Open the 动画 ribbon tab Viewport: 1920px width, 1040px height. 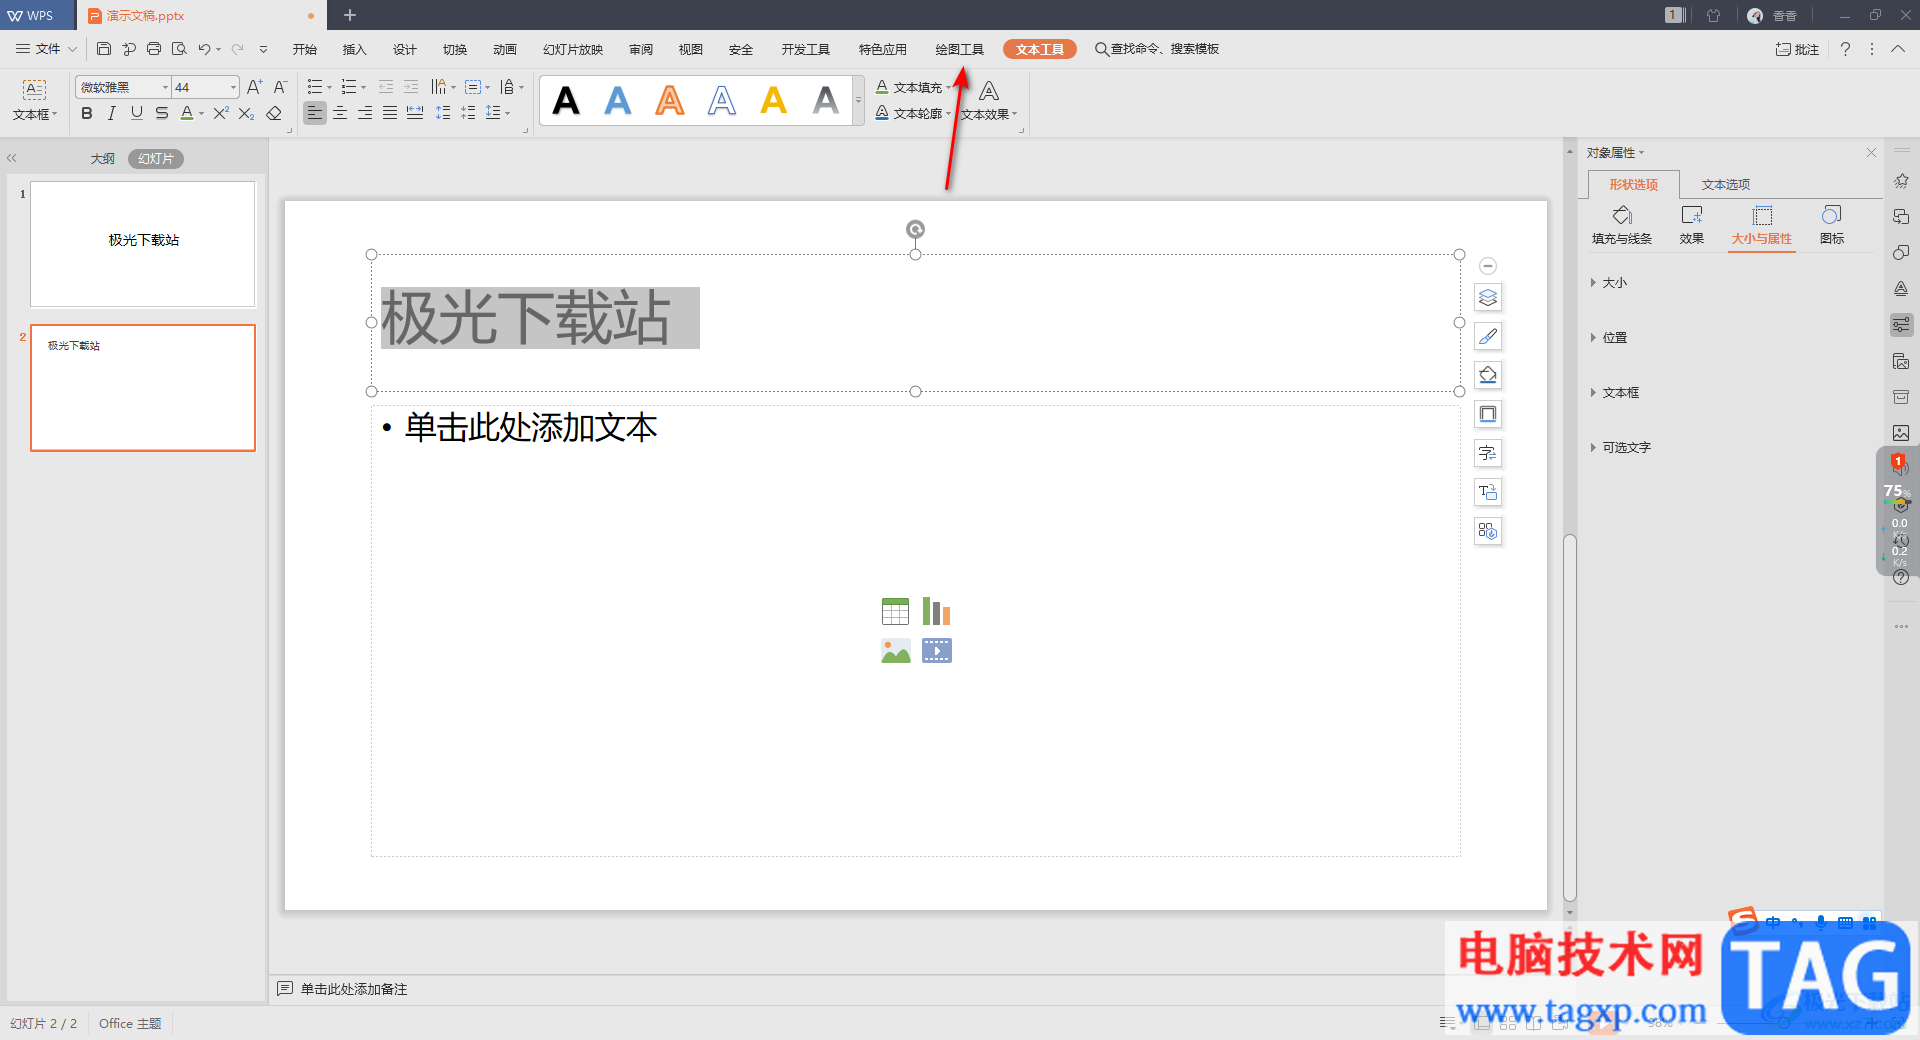[505, 49]
